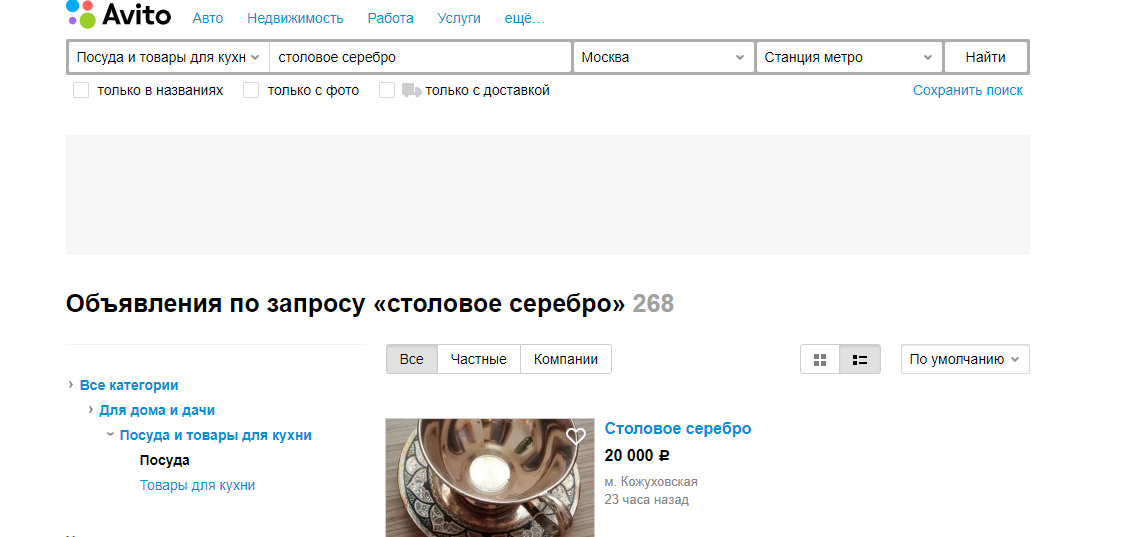Open 'Работа' top menu
This screenshot has height=537, width=1122.
390,19
